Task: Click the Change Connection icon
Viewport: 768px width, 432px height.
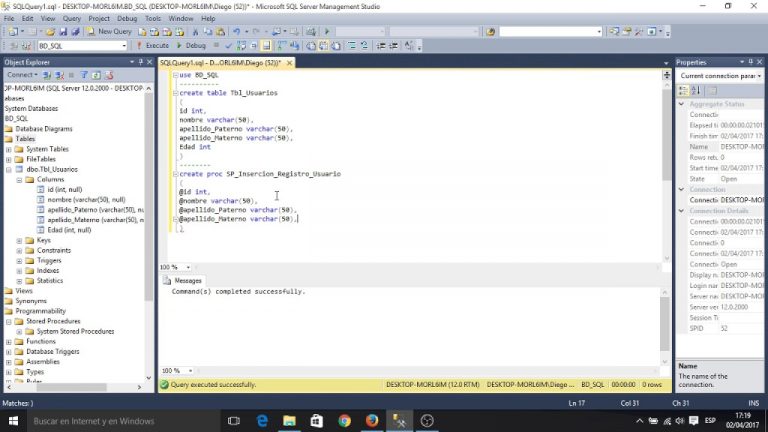Action: point(26,46)
